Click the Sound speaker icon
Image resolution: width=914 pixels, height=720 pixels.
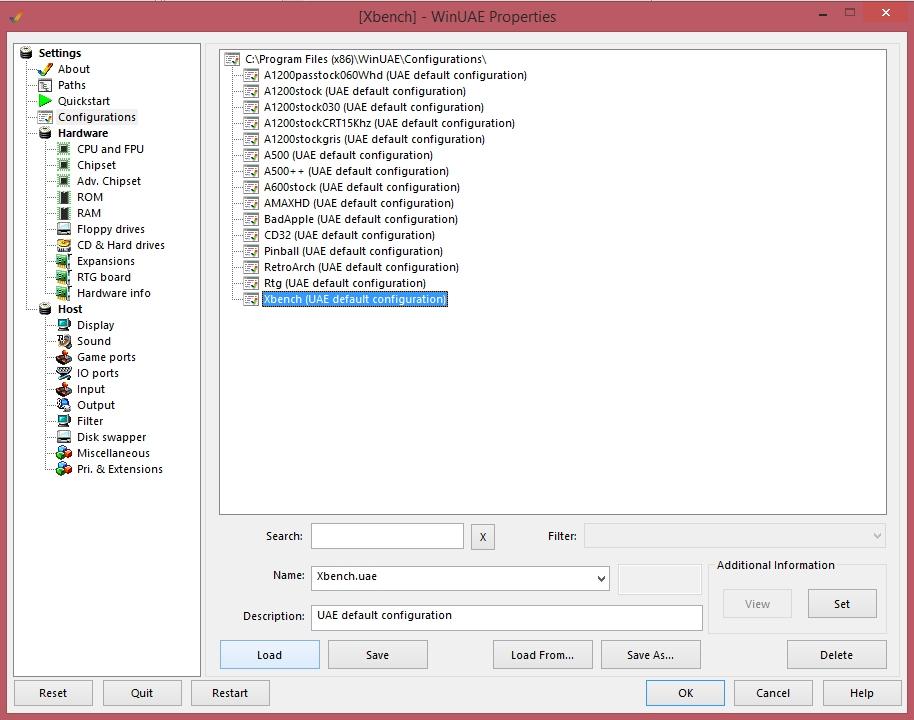(x=64, y=341)
